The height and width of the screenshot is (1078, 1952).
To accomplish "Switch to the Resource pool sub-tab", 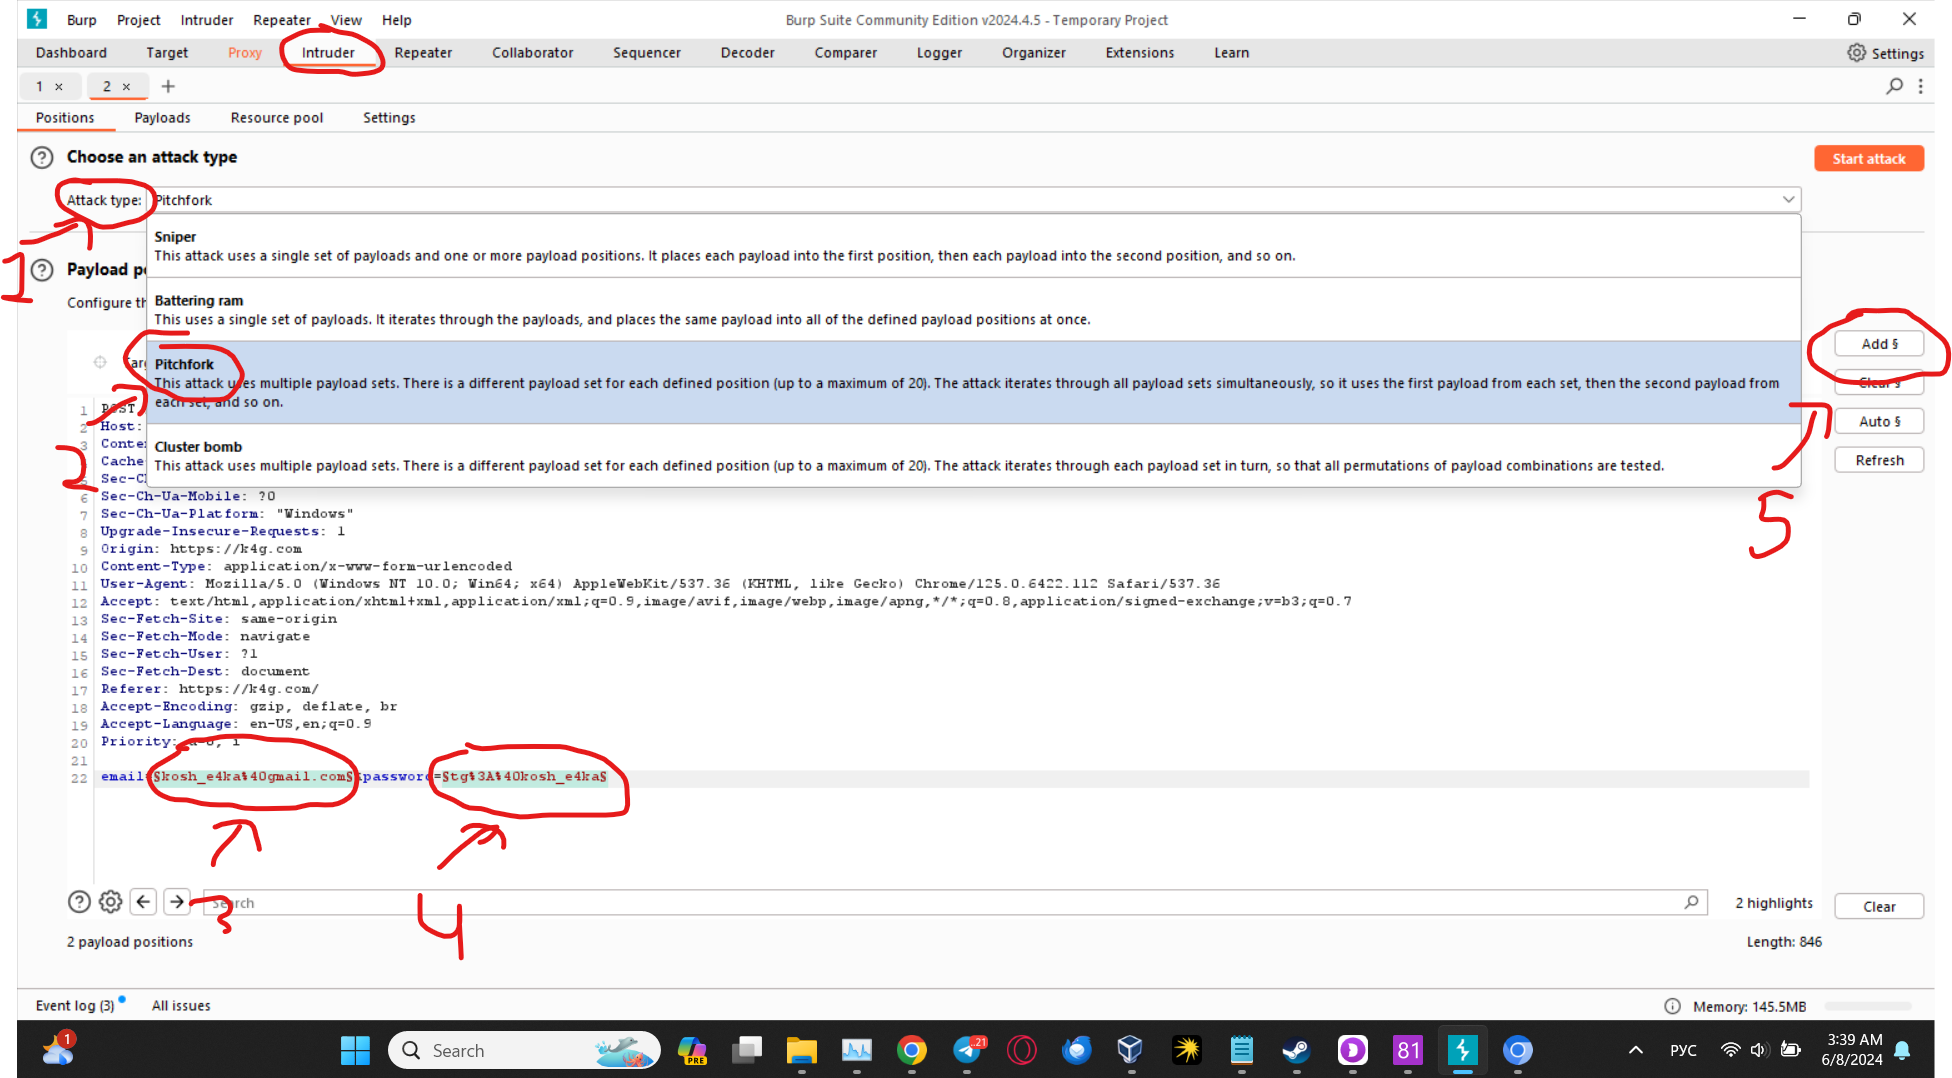I will (x=277, y=118).
